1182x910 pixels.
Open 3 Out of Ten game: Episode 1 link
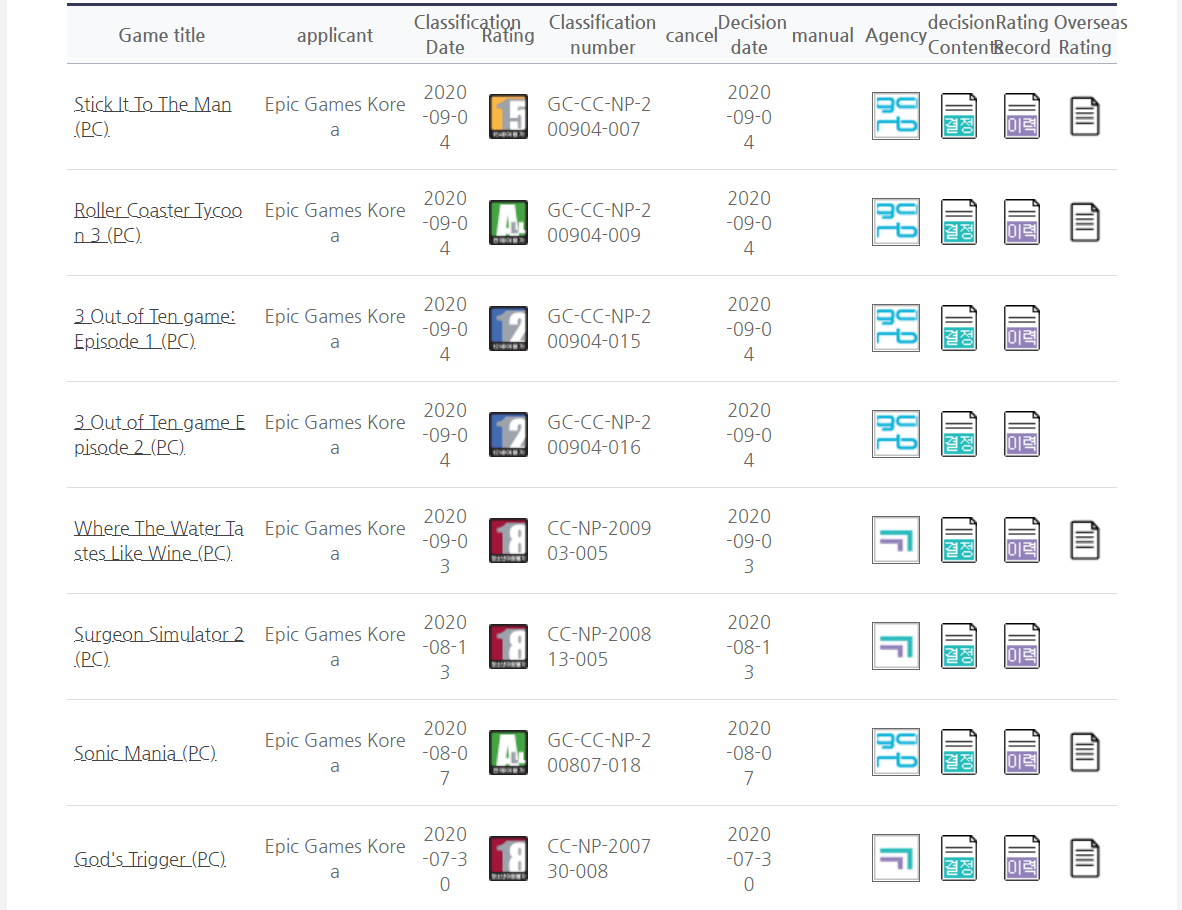click(x=155, y=329)
